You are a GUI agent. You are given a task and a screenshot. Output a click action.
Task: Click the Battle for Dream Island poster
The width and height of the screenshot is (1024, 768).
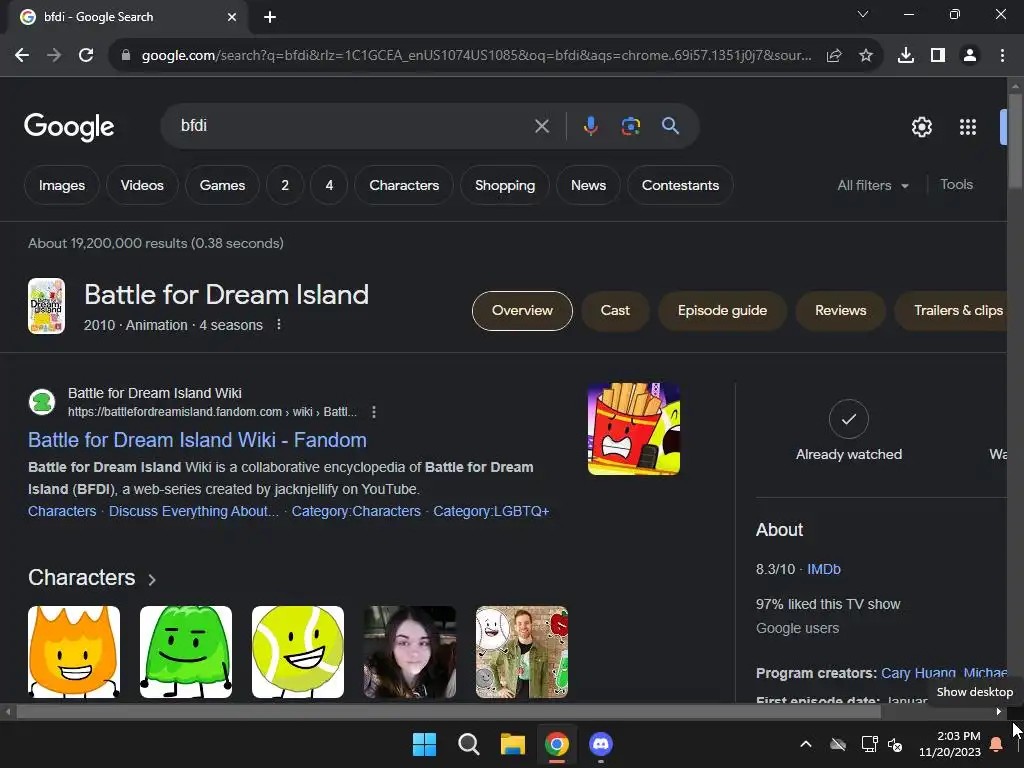coord(46,306)
